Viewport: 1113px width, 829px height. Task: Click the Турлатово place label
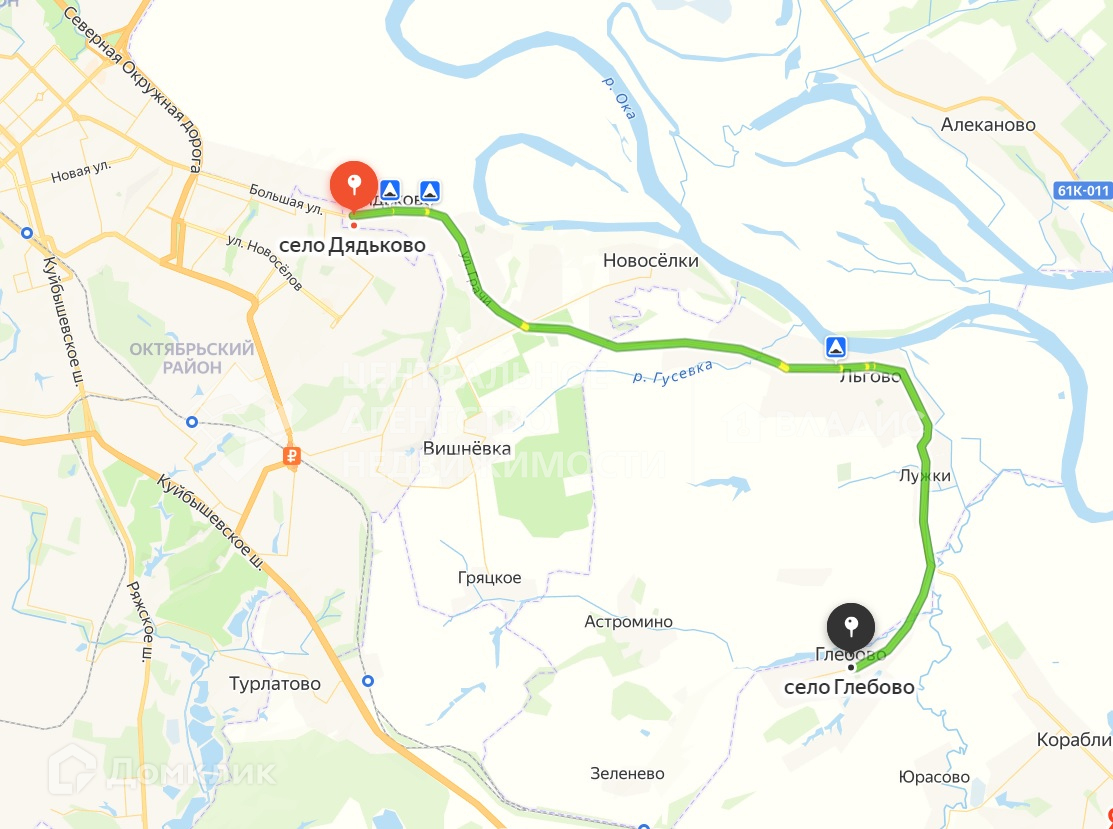pyautogui.click(x=275, y=683)
